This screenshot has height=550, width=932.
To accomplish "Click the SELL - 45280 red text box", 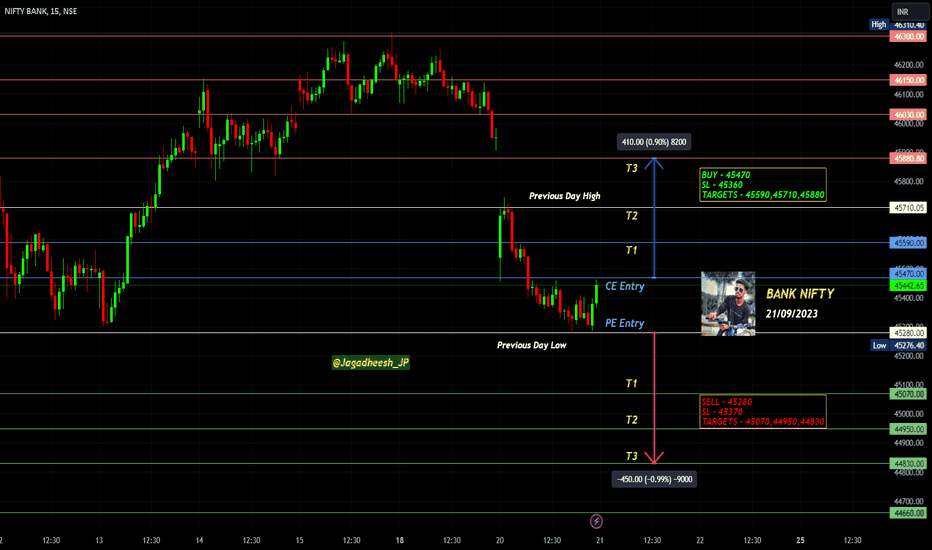I will pos(763,411).
